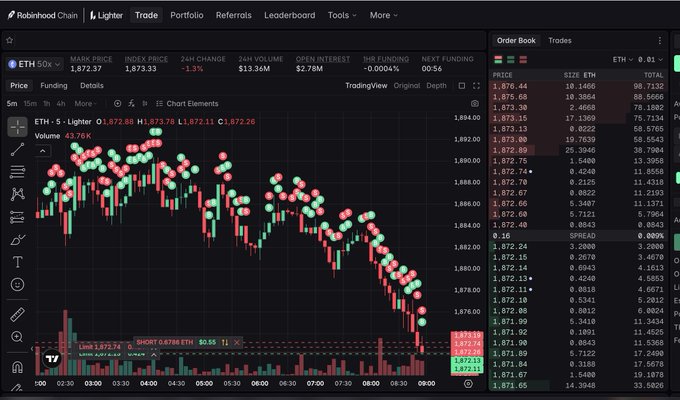
Task: Switch to Original chart mode
Action: coord(406,85)
